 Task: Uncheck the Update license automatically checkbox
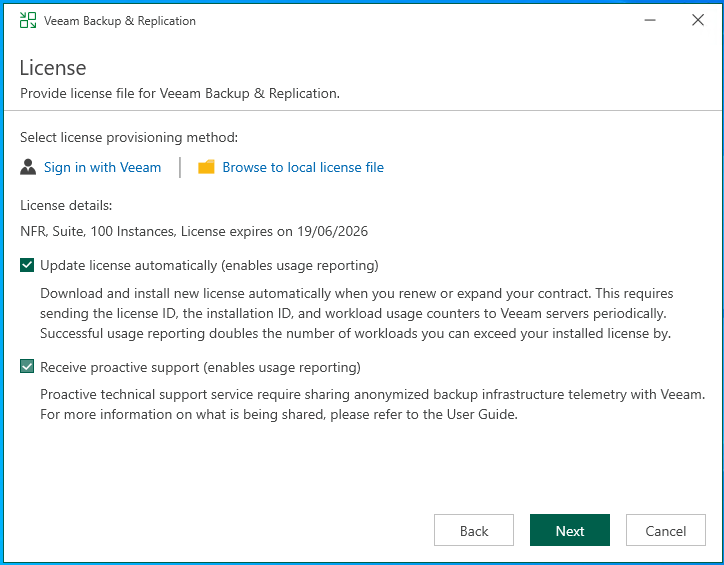[27, 265]
